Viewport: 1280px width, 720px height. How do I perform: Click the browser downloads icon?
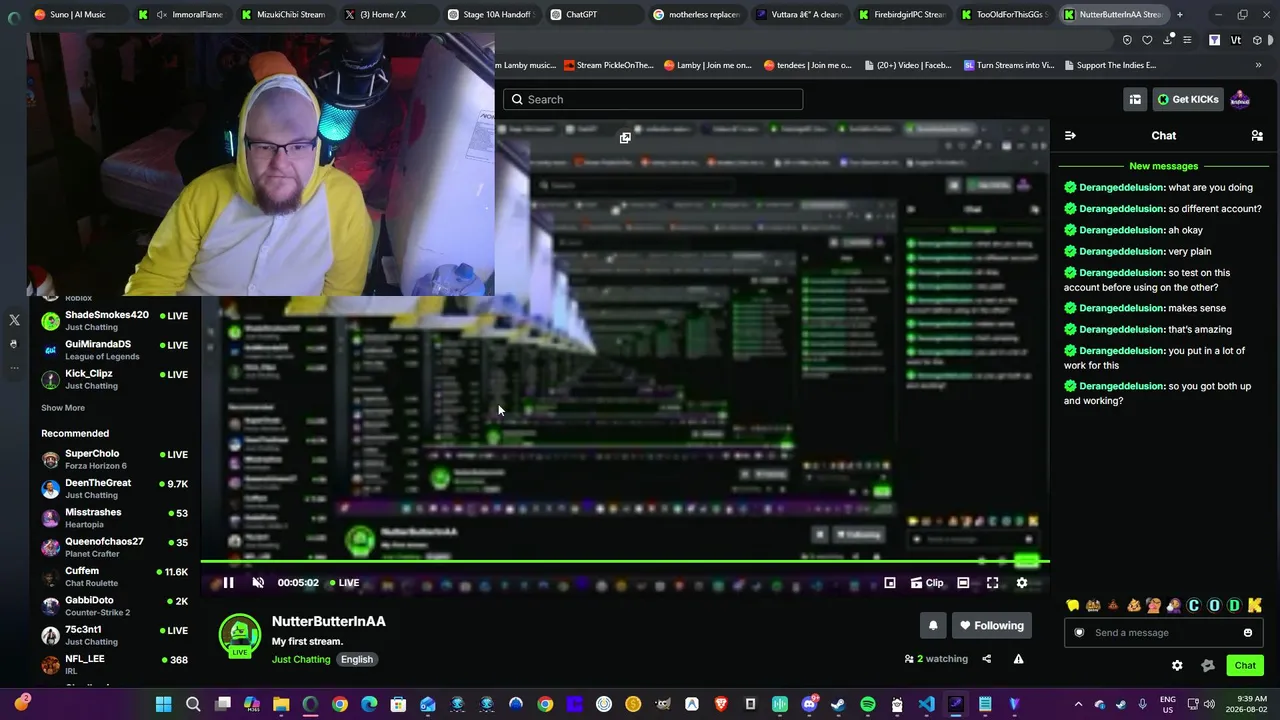(1167, 40)
